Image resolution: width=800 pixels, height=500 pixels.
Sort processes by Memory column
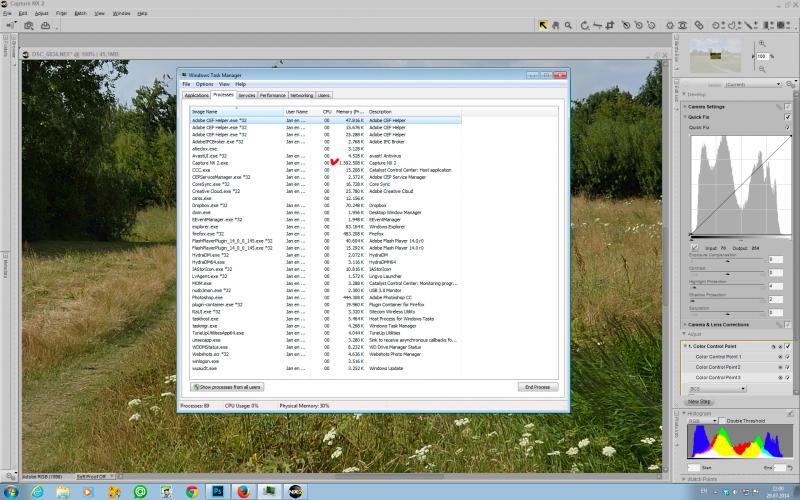tap(349, 112)
